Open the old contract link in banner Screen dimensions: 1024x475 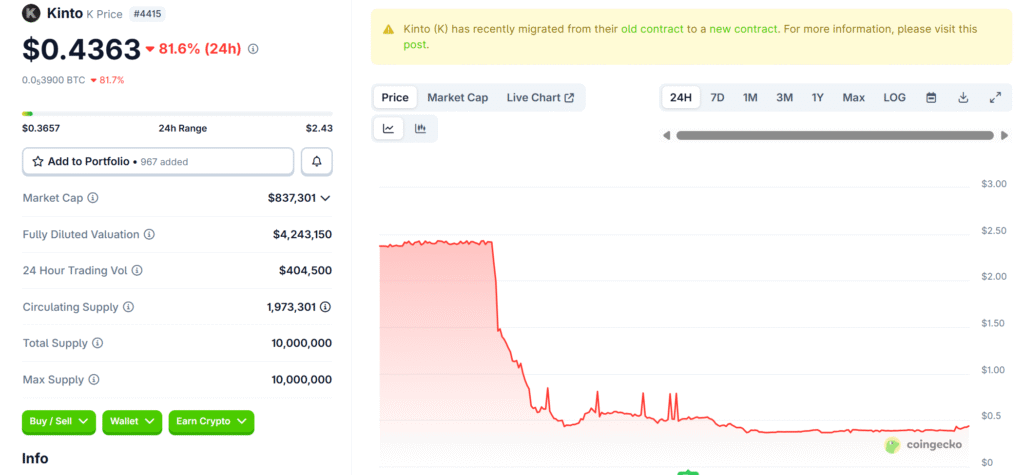click(x=652, y=29)
